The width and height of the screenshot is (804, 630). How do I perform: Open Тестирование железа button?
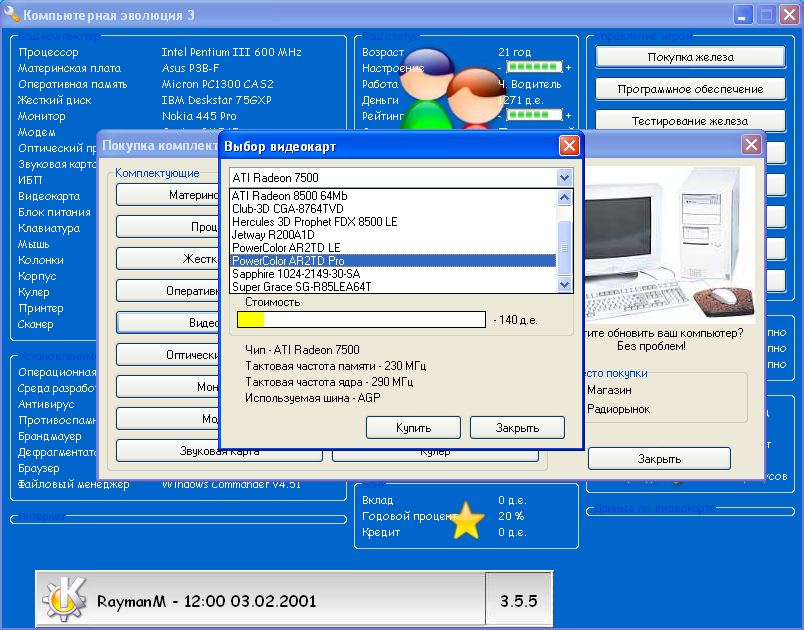[690, 121]
